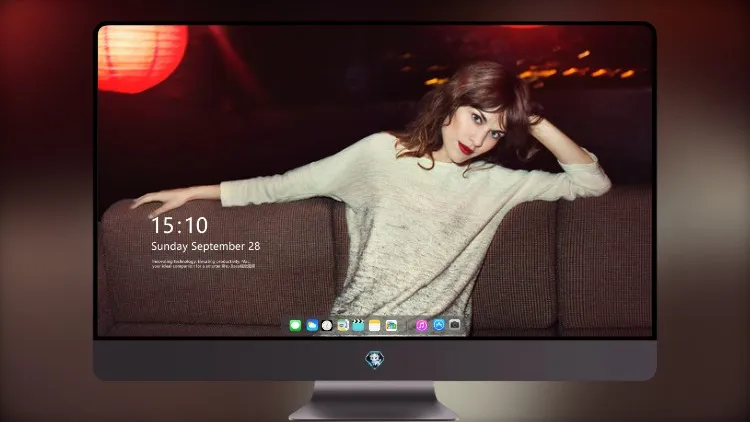The width and height of the screenshot is (750, 422).
Task: Click the diamond logo on monitor chin
Action: pyautogui.click(x=375, y=359)
